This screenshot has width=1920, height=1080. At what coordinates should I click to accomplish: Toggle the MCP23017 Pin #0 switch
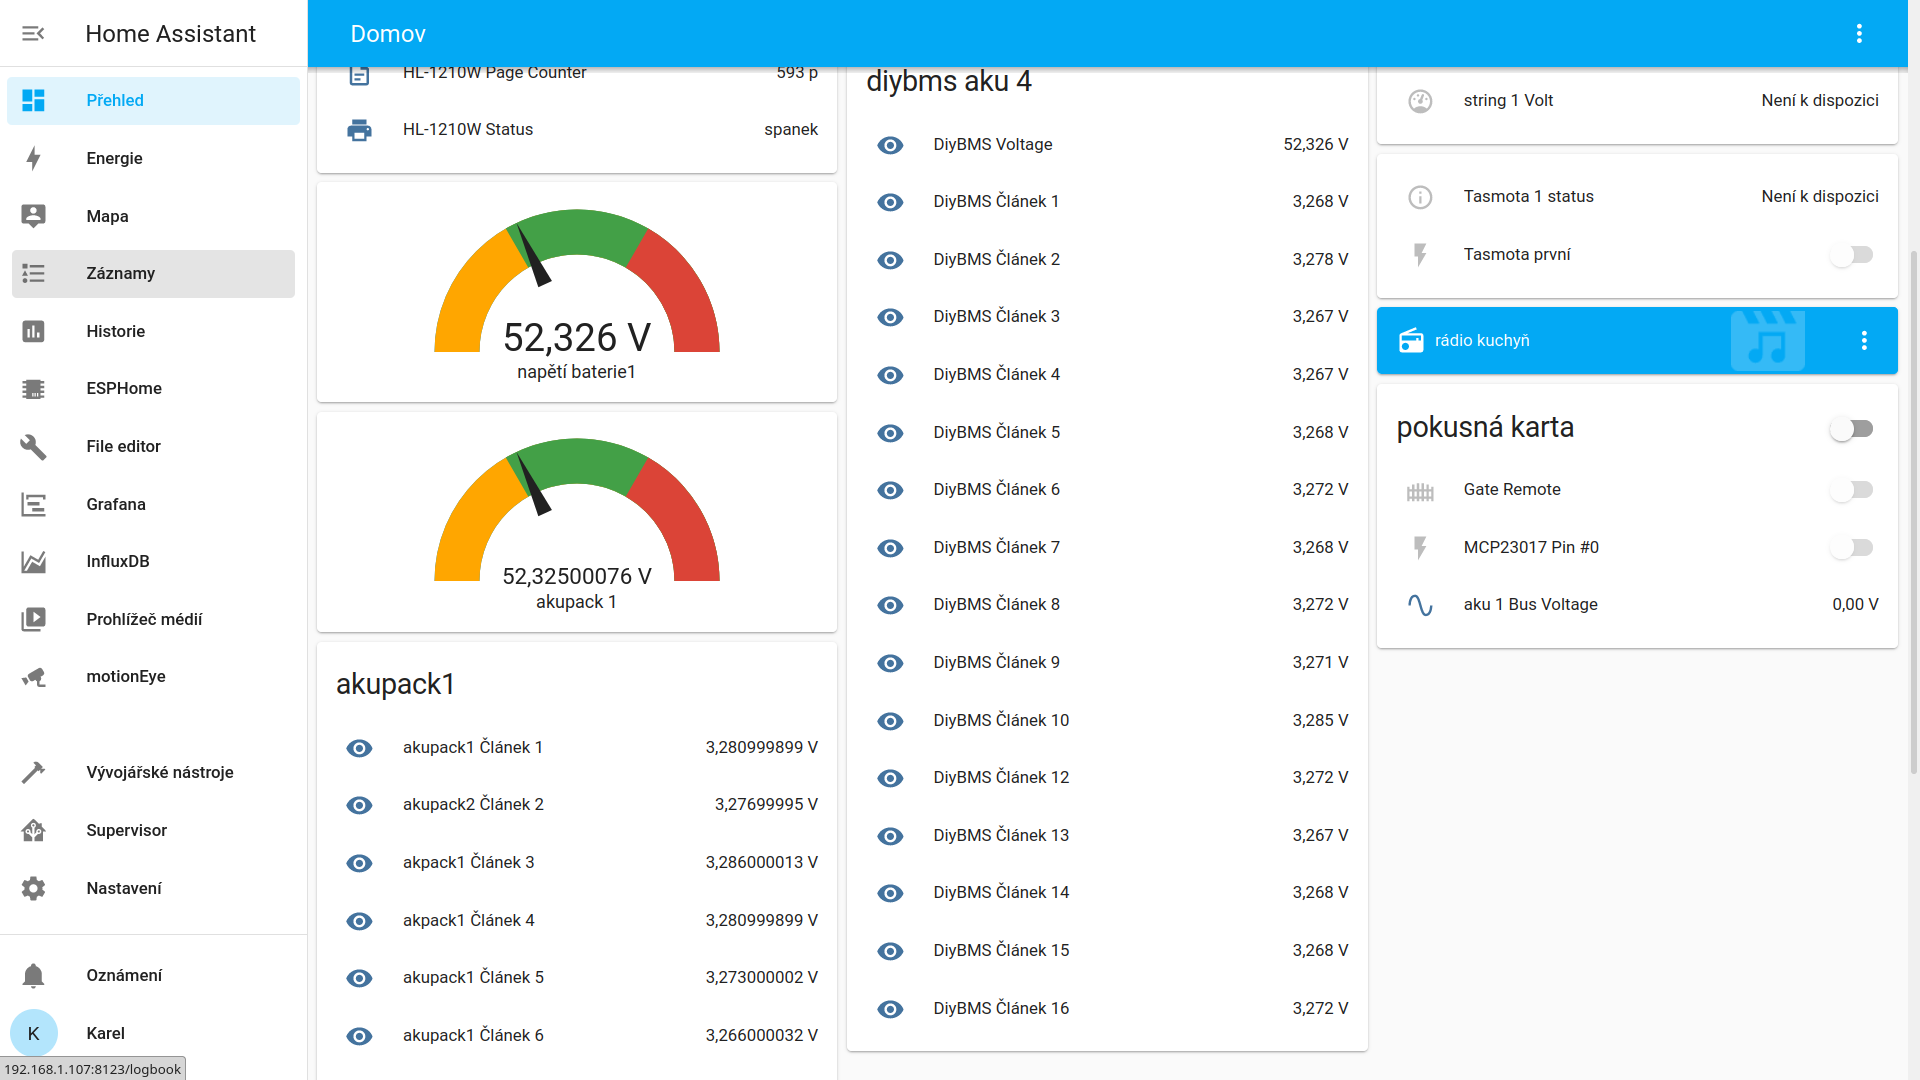click(x=1852, y=548)
